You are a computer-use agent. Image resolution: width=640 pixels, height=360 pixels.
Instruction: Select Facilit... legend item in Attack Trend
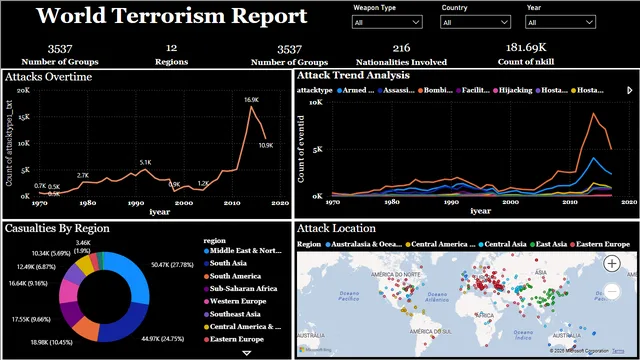tap(473, 90)
